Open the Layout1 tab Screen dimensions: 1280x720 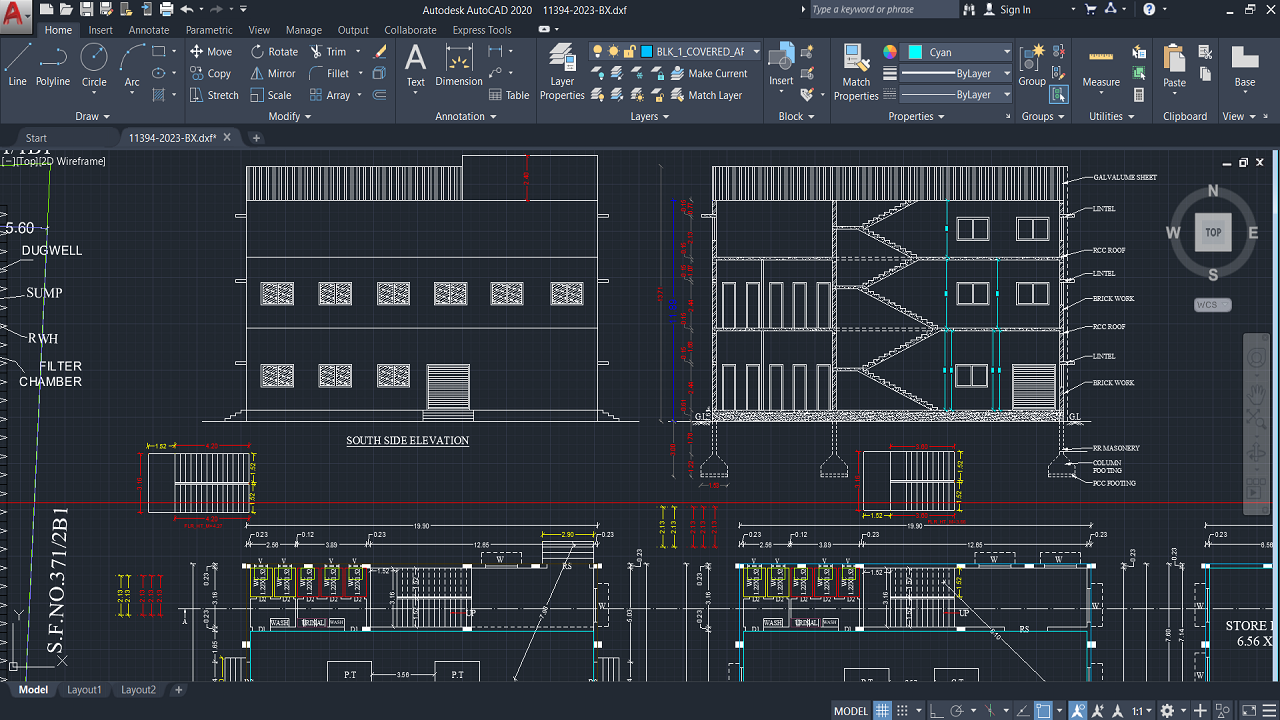pos(84,690)
